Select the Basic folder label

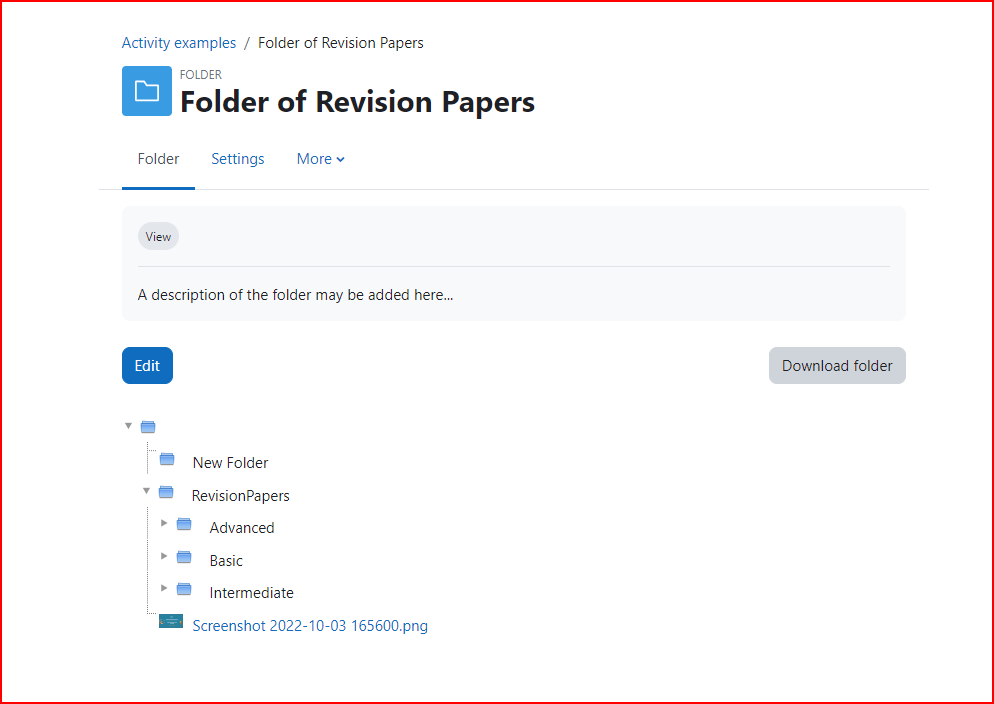(226, 561)
